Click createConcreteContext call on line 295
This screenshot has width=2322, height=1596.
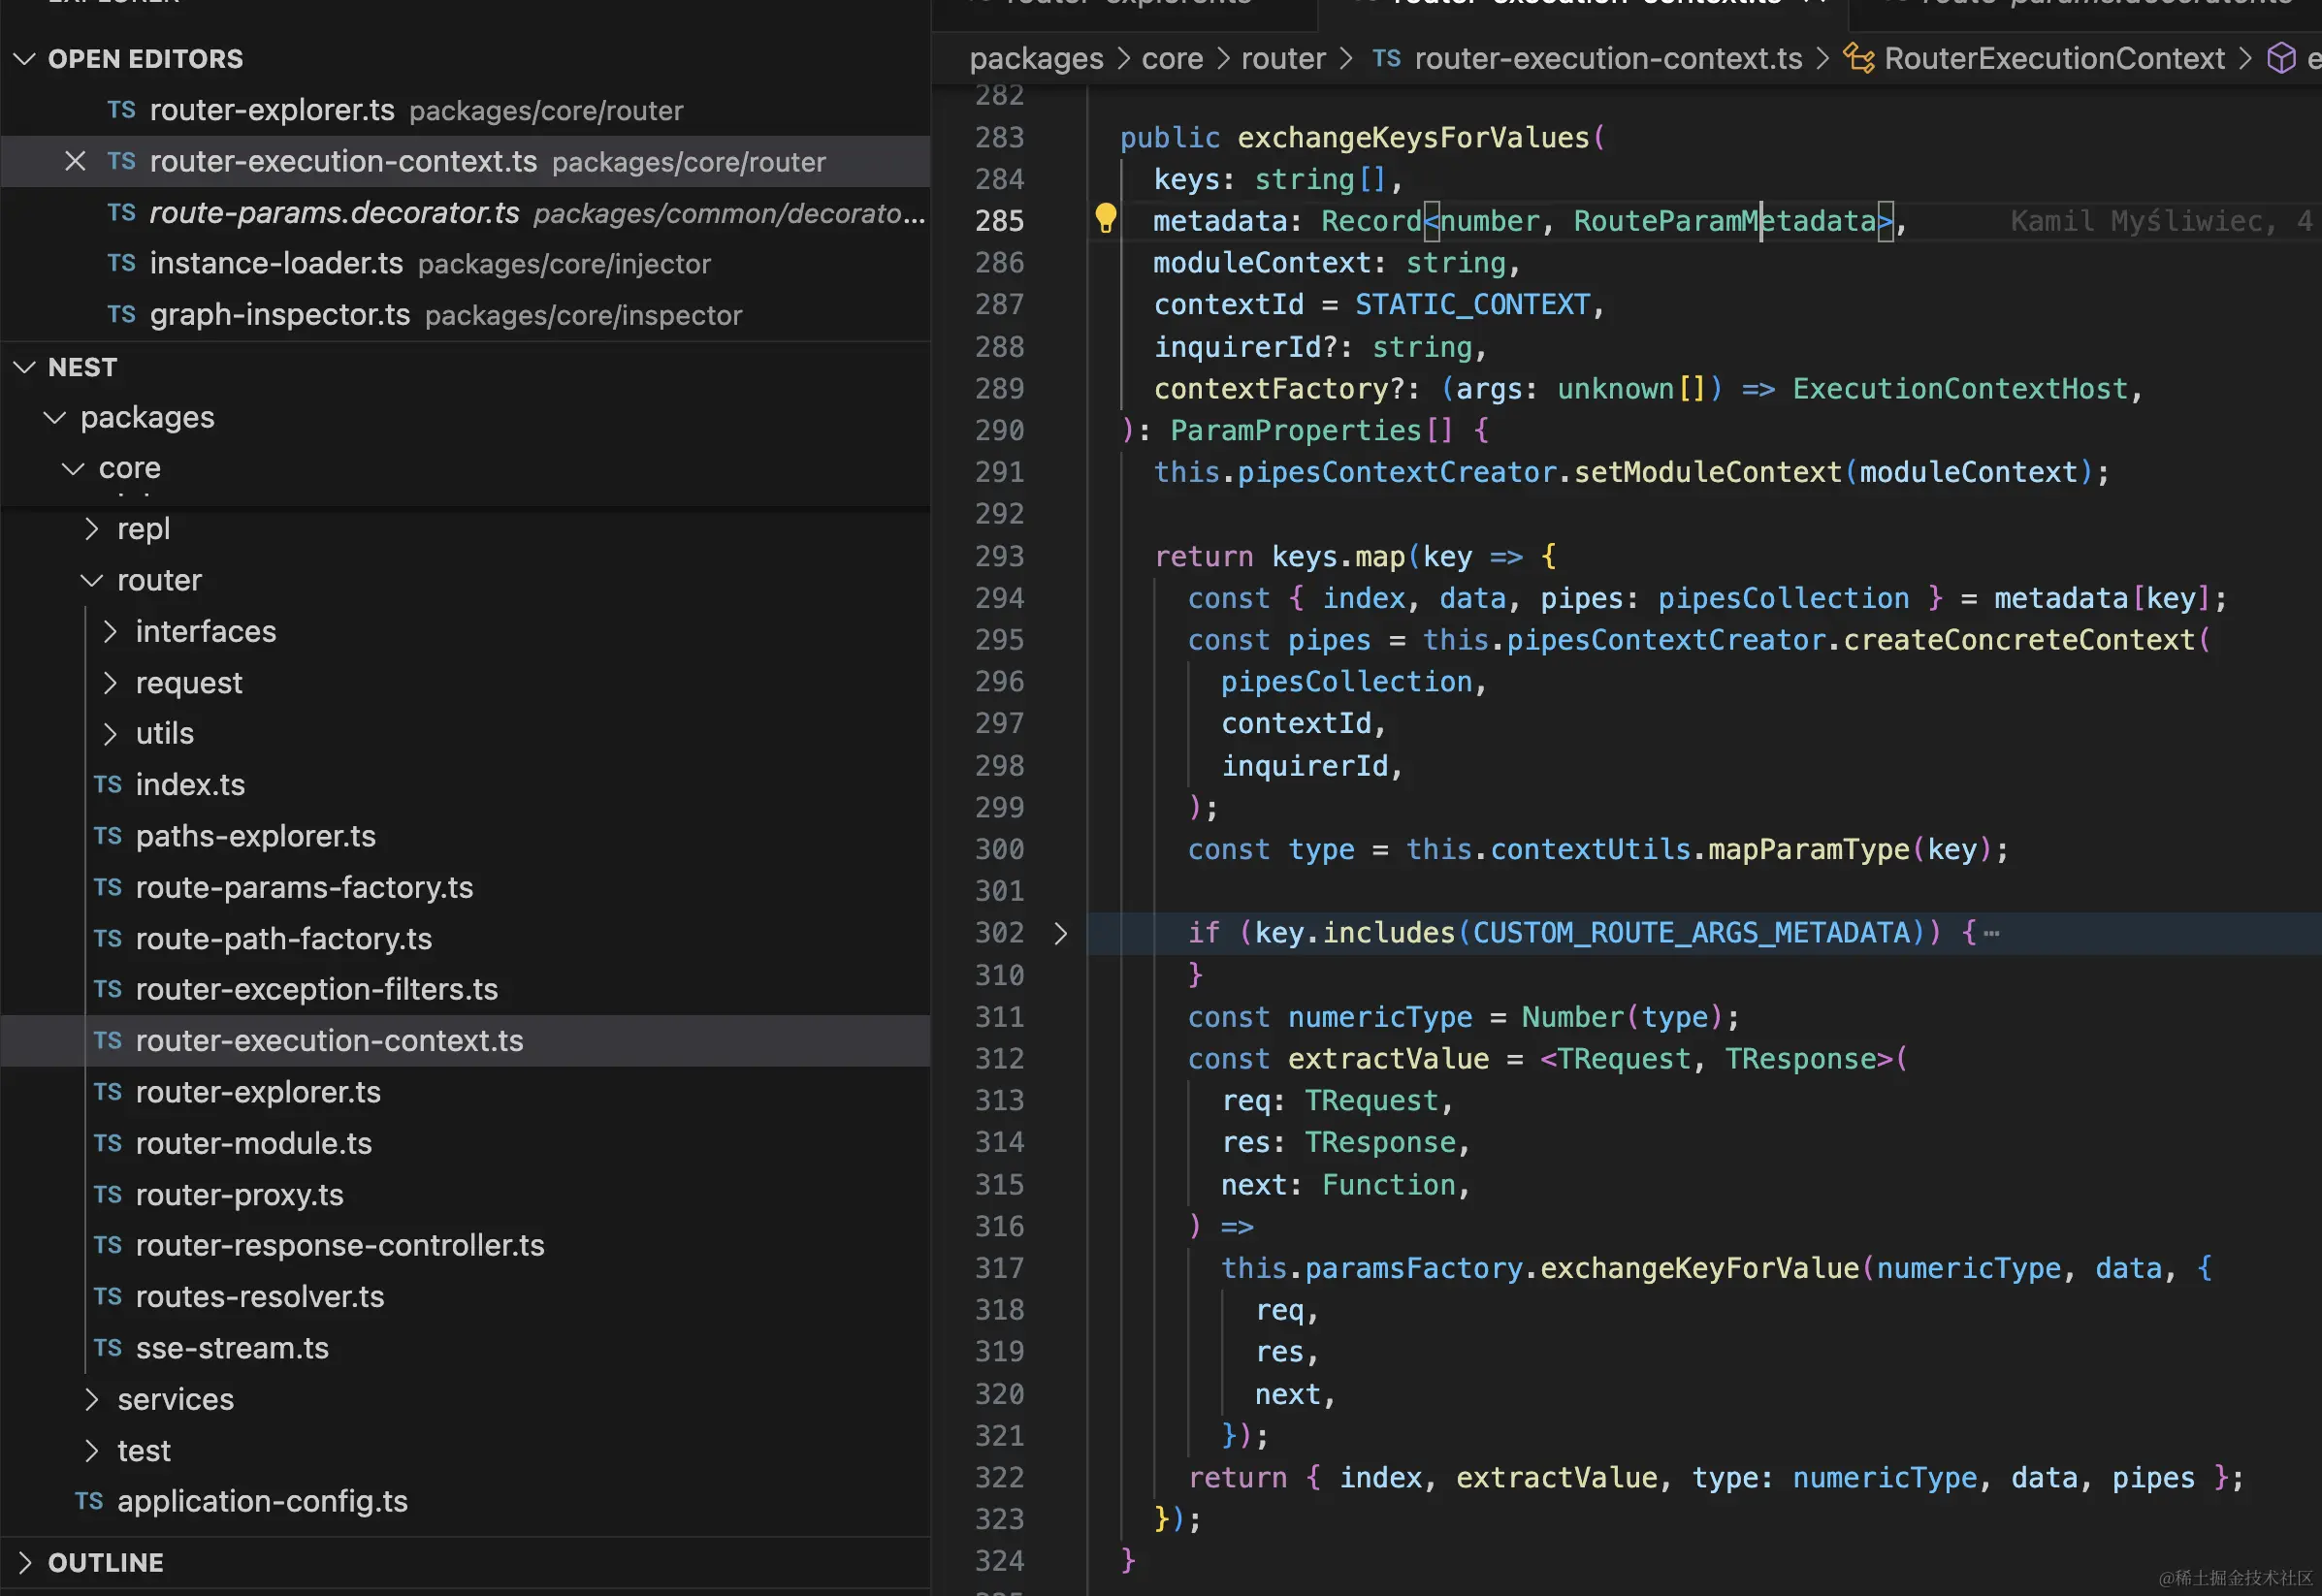pos(2018,639)
